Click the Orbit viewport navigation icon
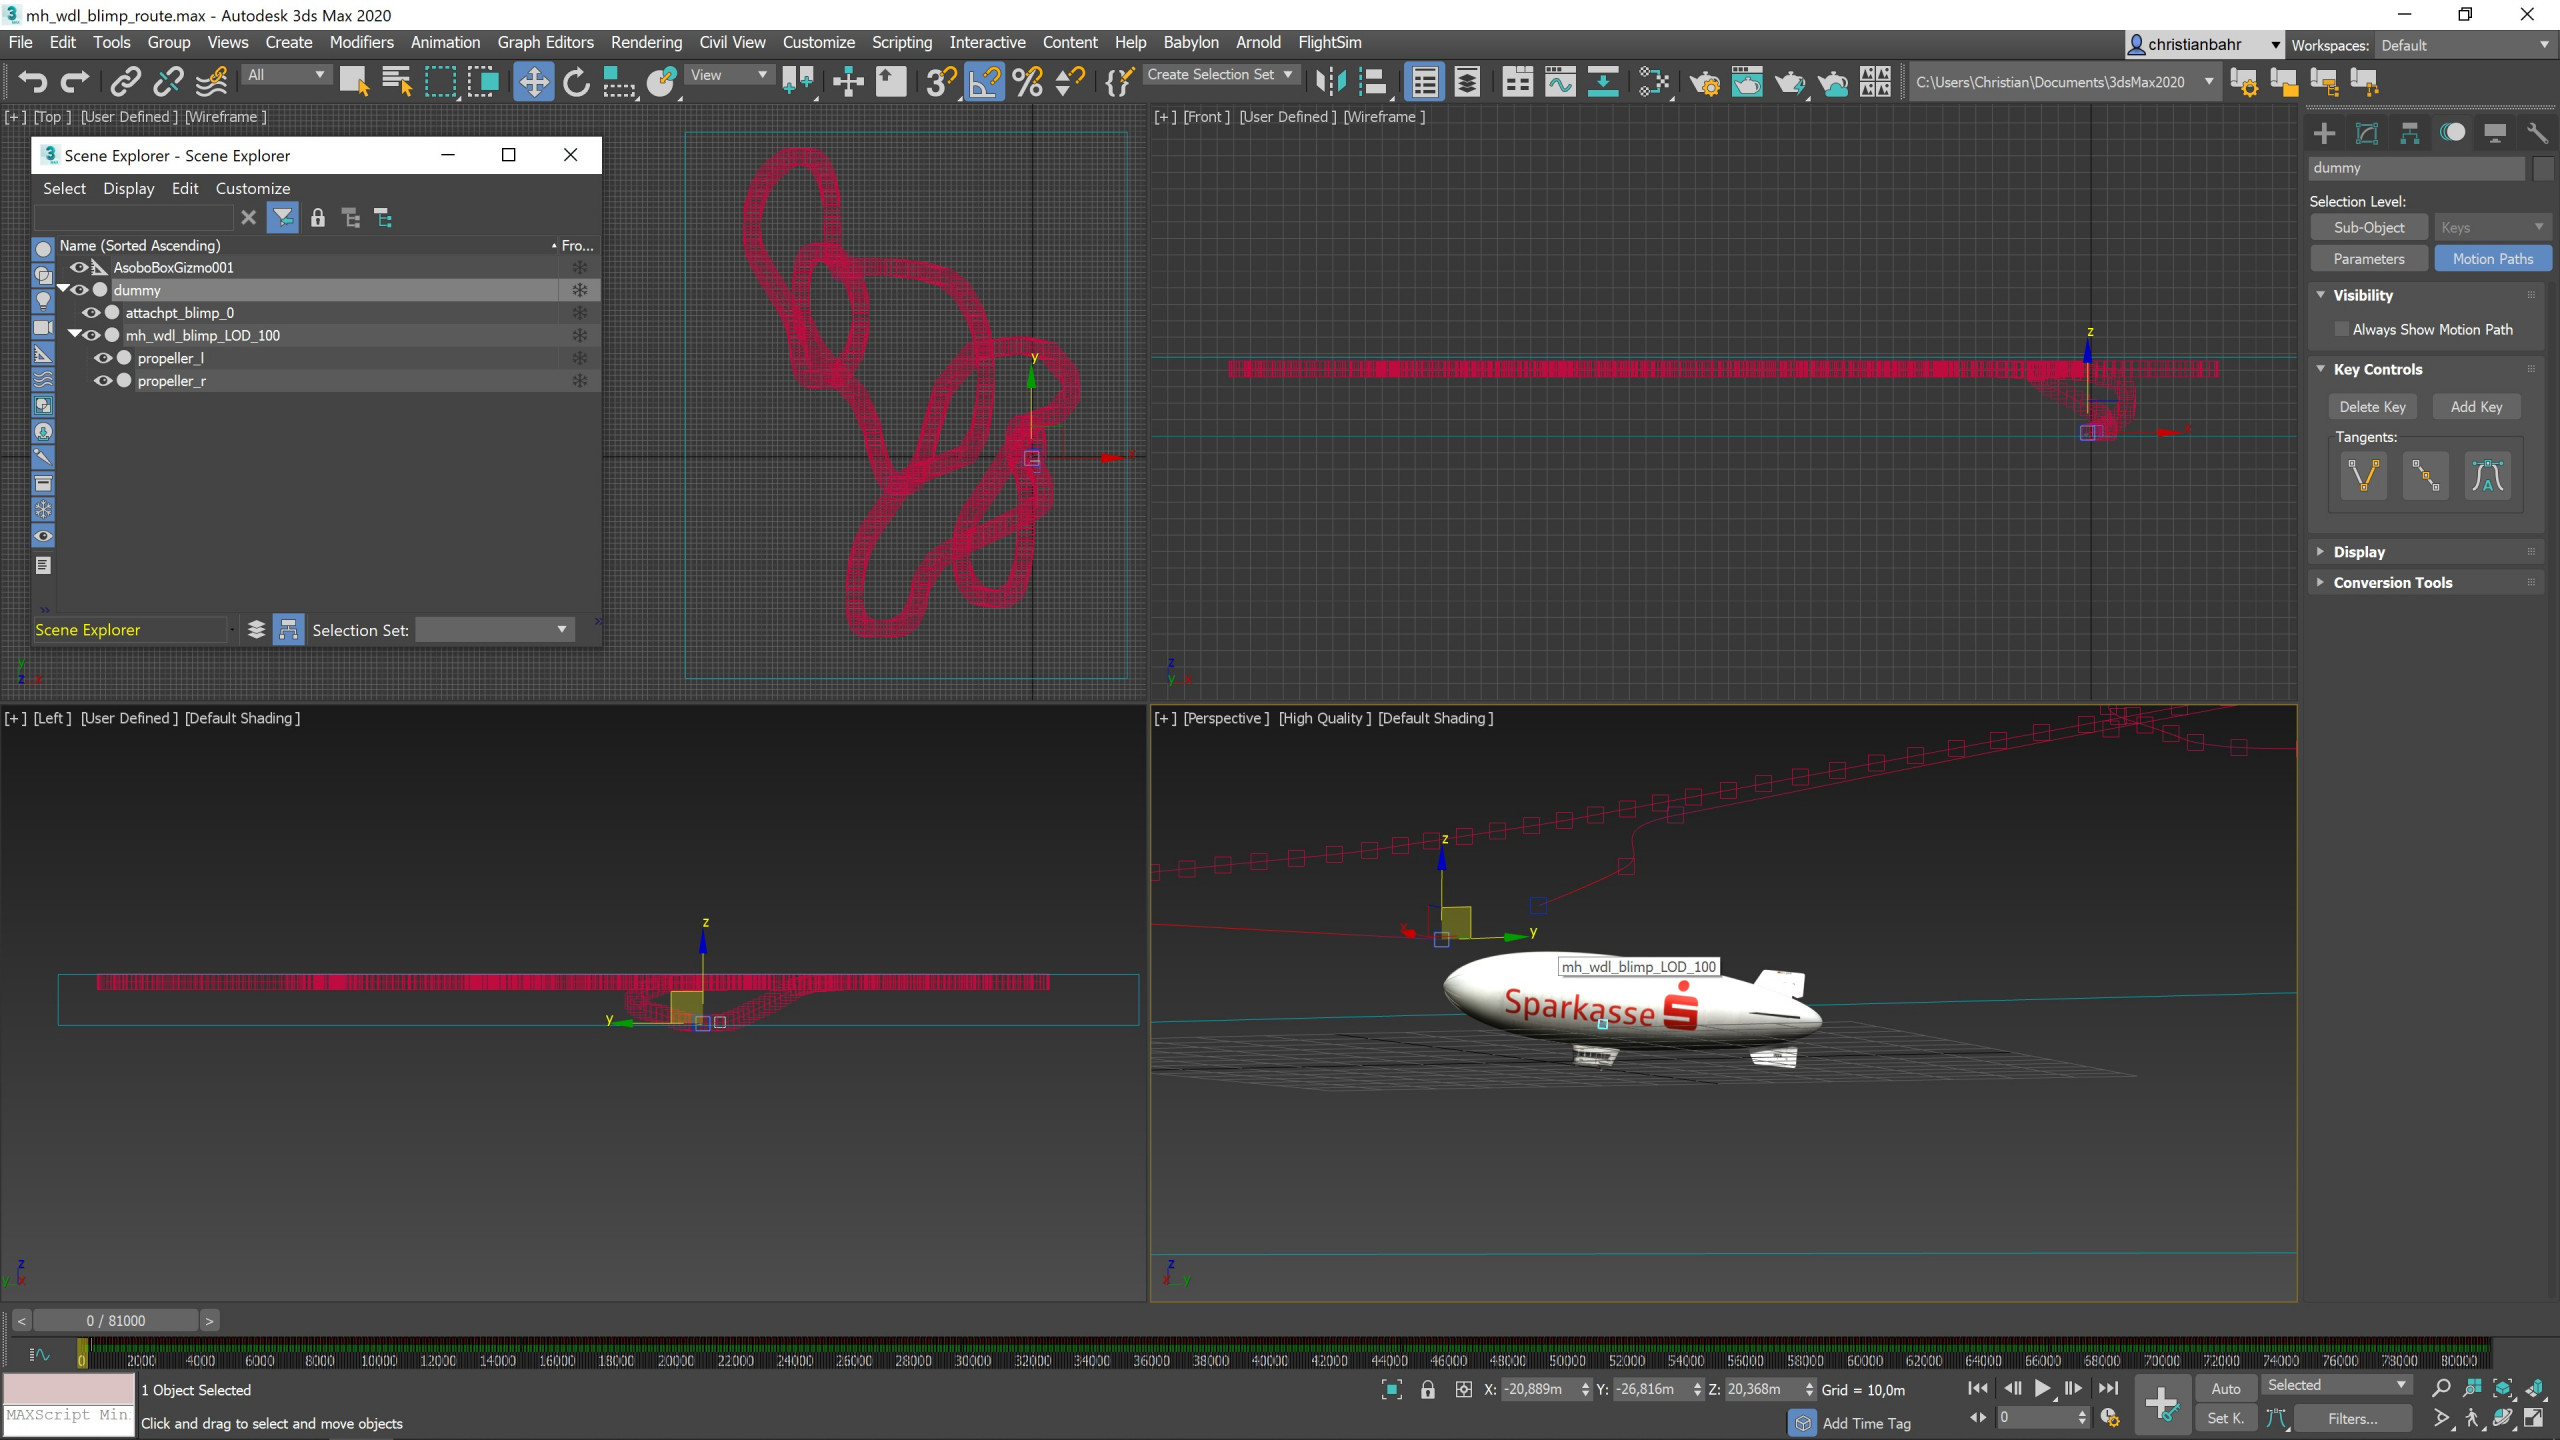 (x=2503, y=1418)
